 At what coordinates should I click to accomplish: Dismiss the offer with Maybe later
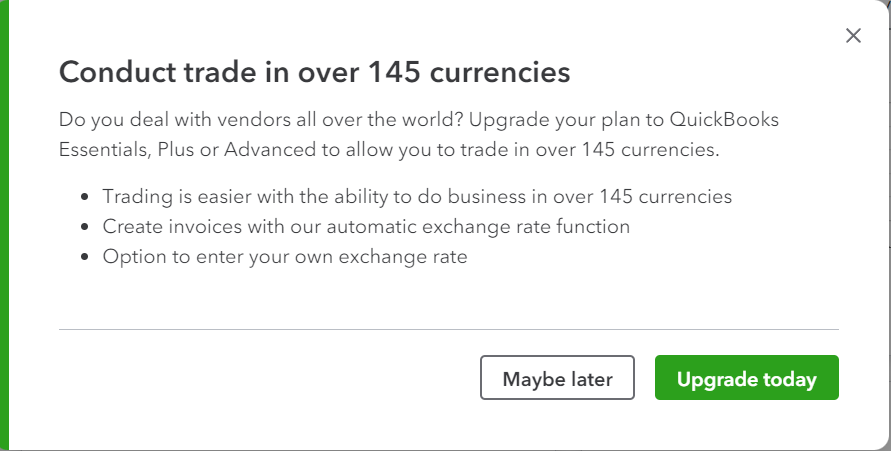point(557,378)
